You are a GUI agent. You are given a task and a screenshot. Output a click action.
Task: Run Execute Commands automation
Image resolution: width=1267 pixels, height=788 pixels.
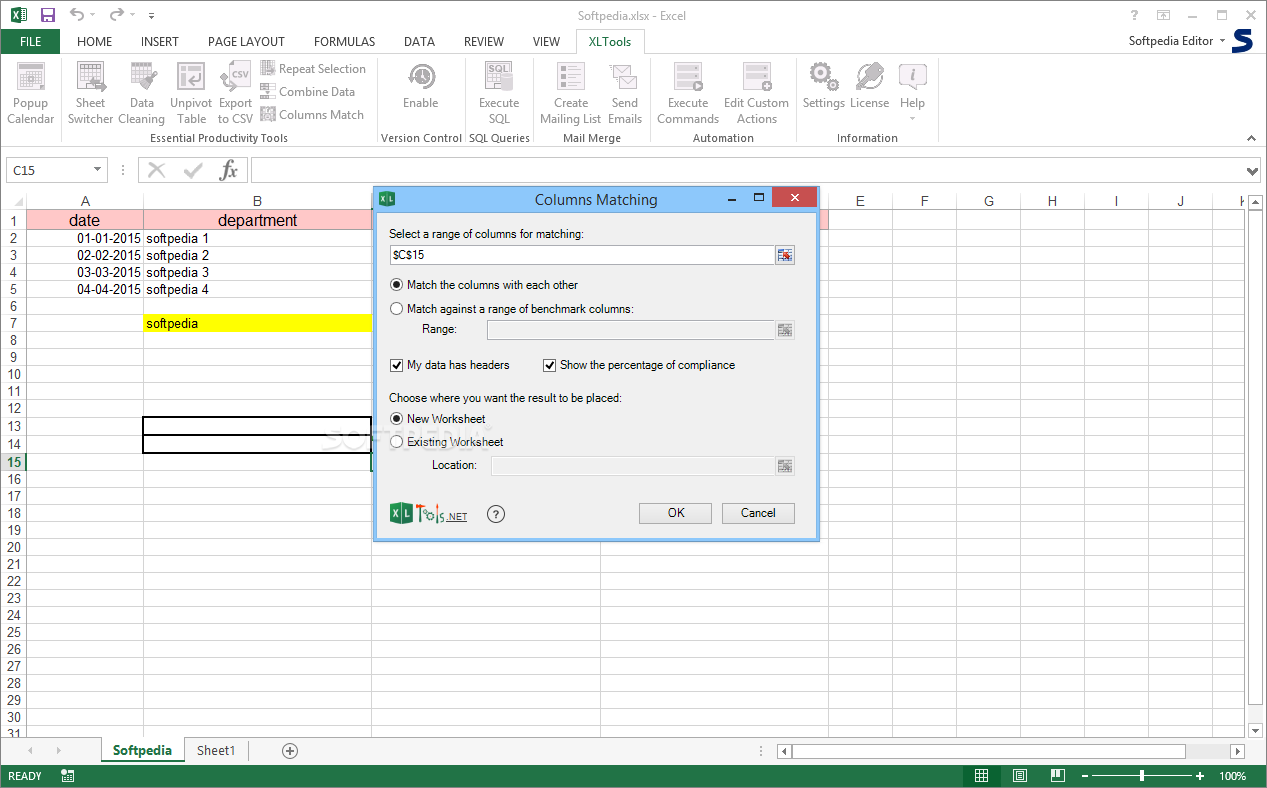click(688, 93)
